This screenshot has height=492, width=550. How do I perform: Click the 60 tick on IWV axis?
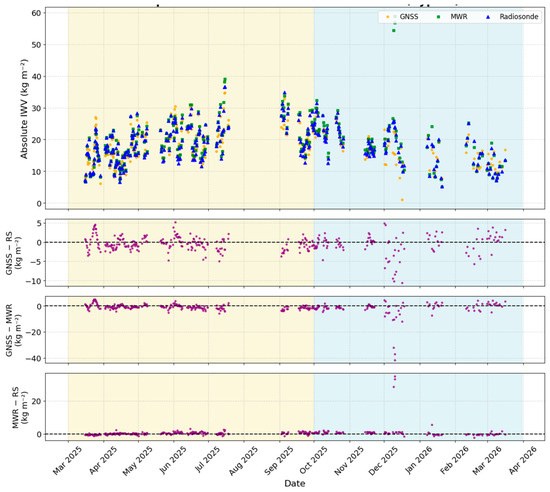(36, 13)
